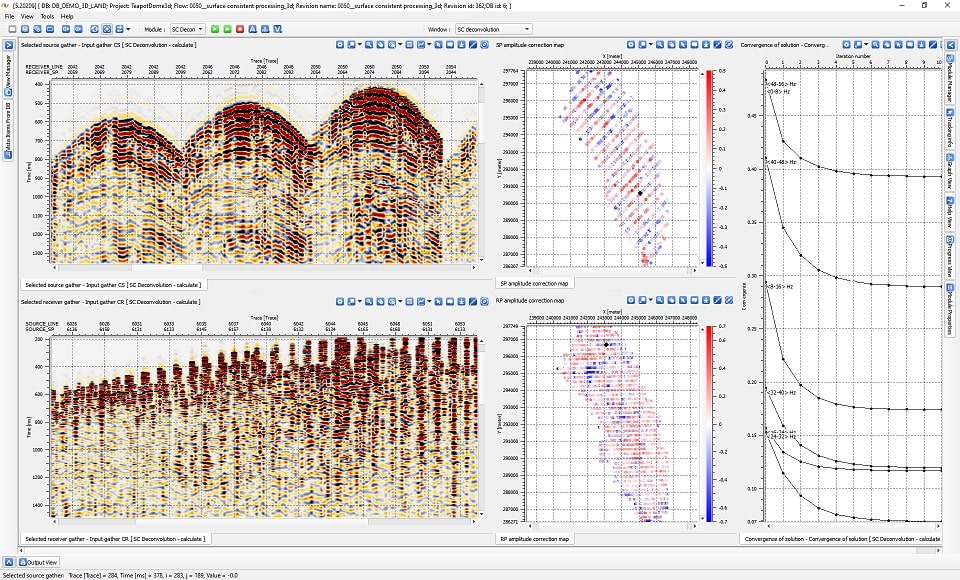Click the first icon in receiver gather toolbar
This screenshot has width=960, height=580.
tap(340, 301)
